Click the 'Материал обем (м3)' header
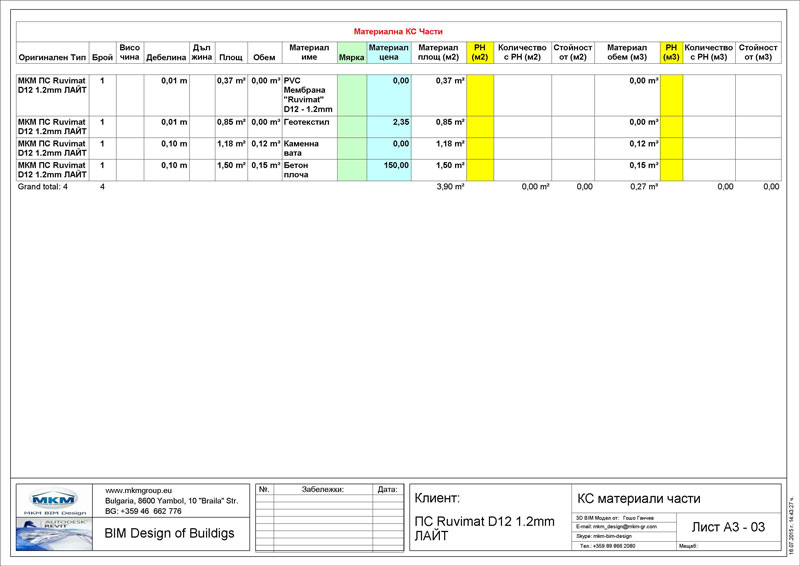The width and height of the screenshot is (800, 566). click(627, 52)
